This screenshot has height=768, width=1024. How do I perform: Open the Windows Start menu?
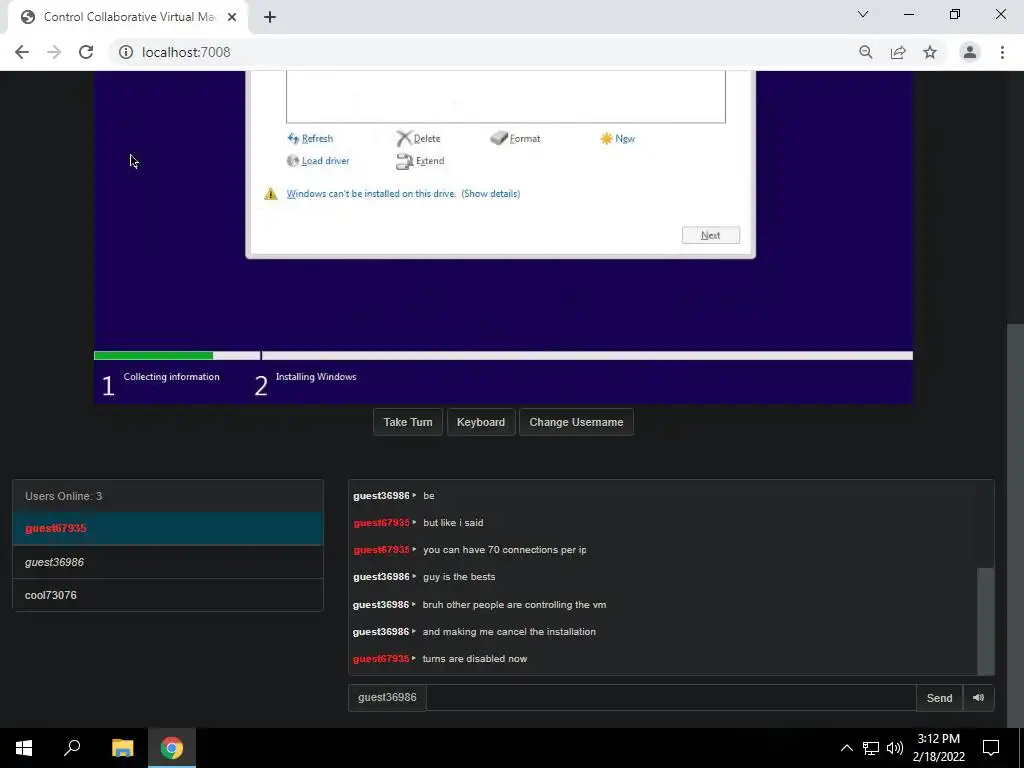(24, 748)
